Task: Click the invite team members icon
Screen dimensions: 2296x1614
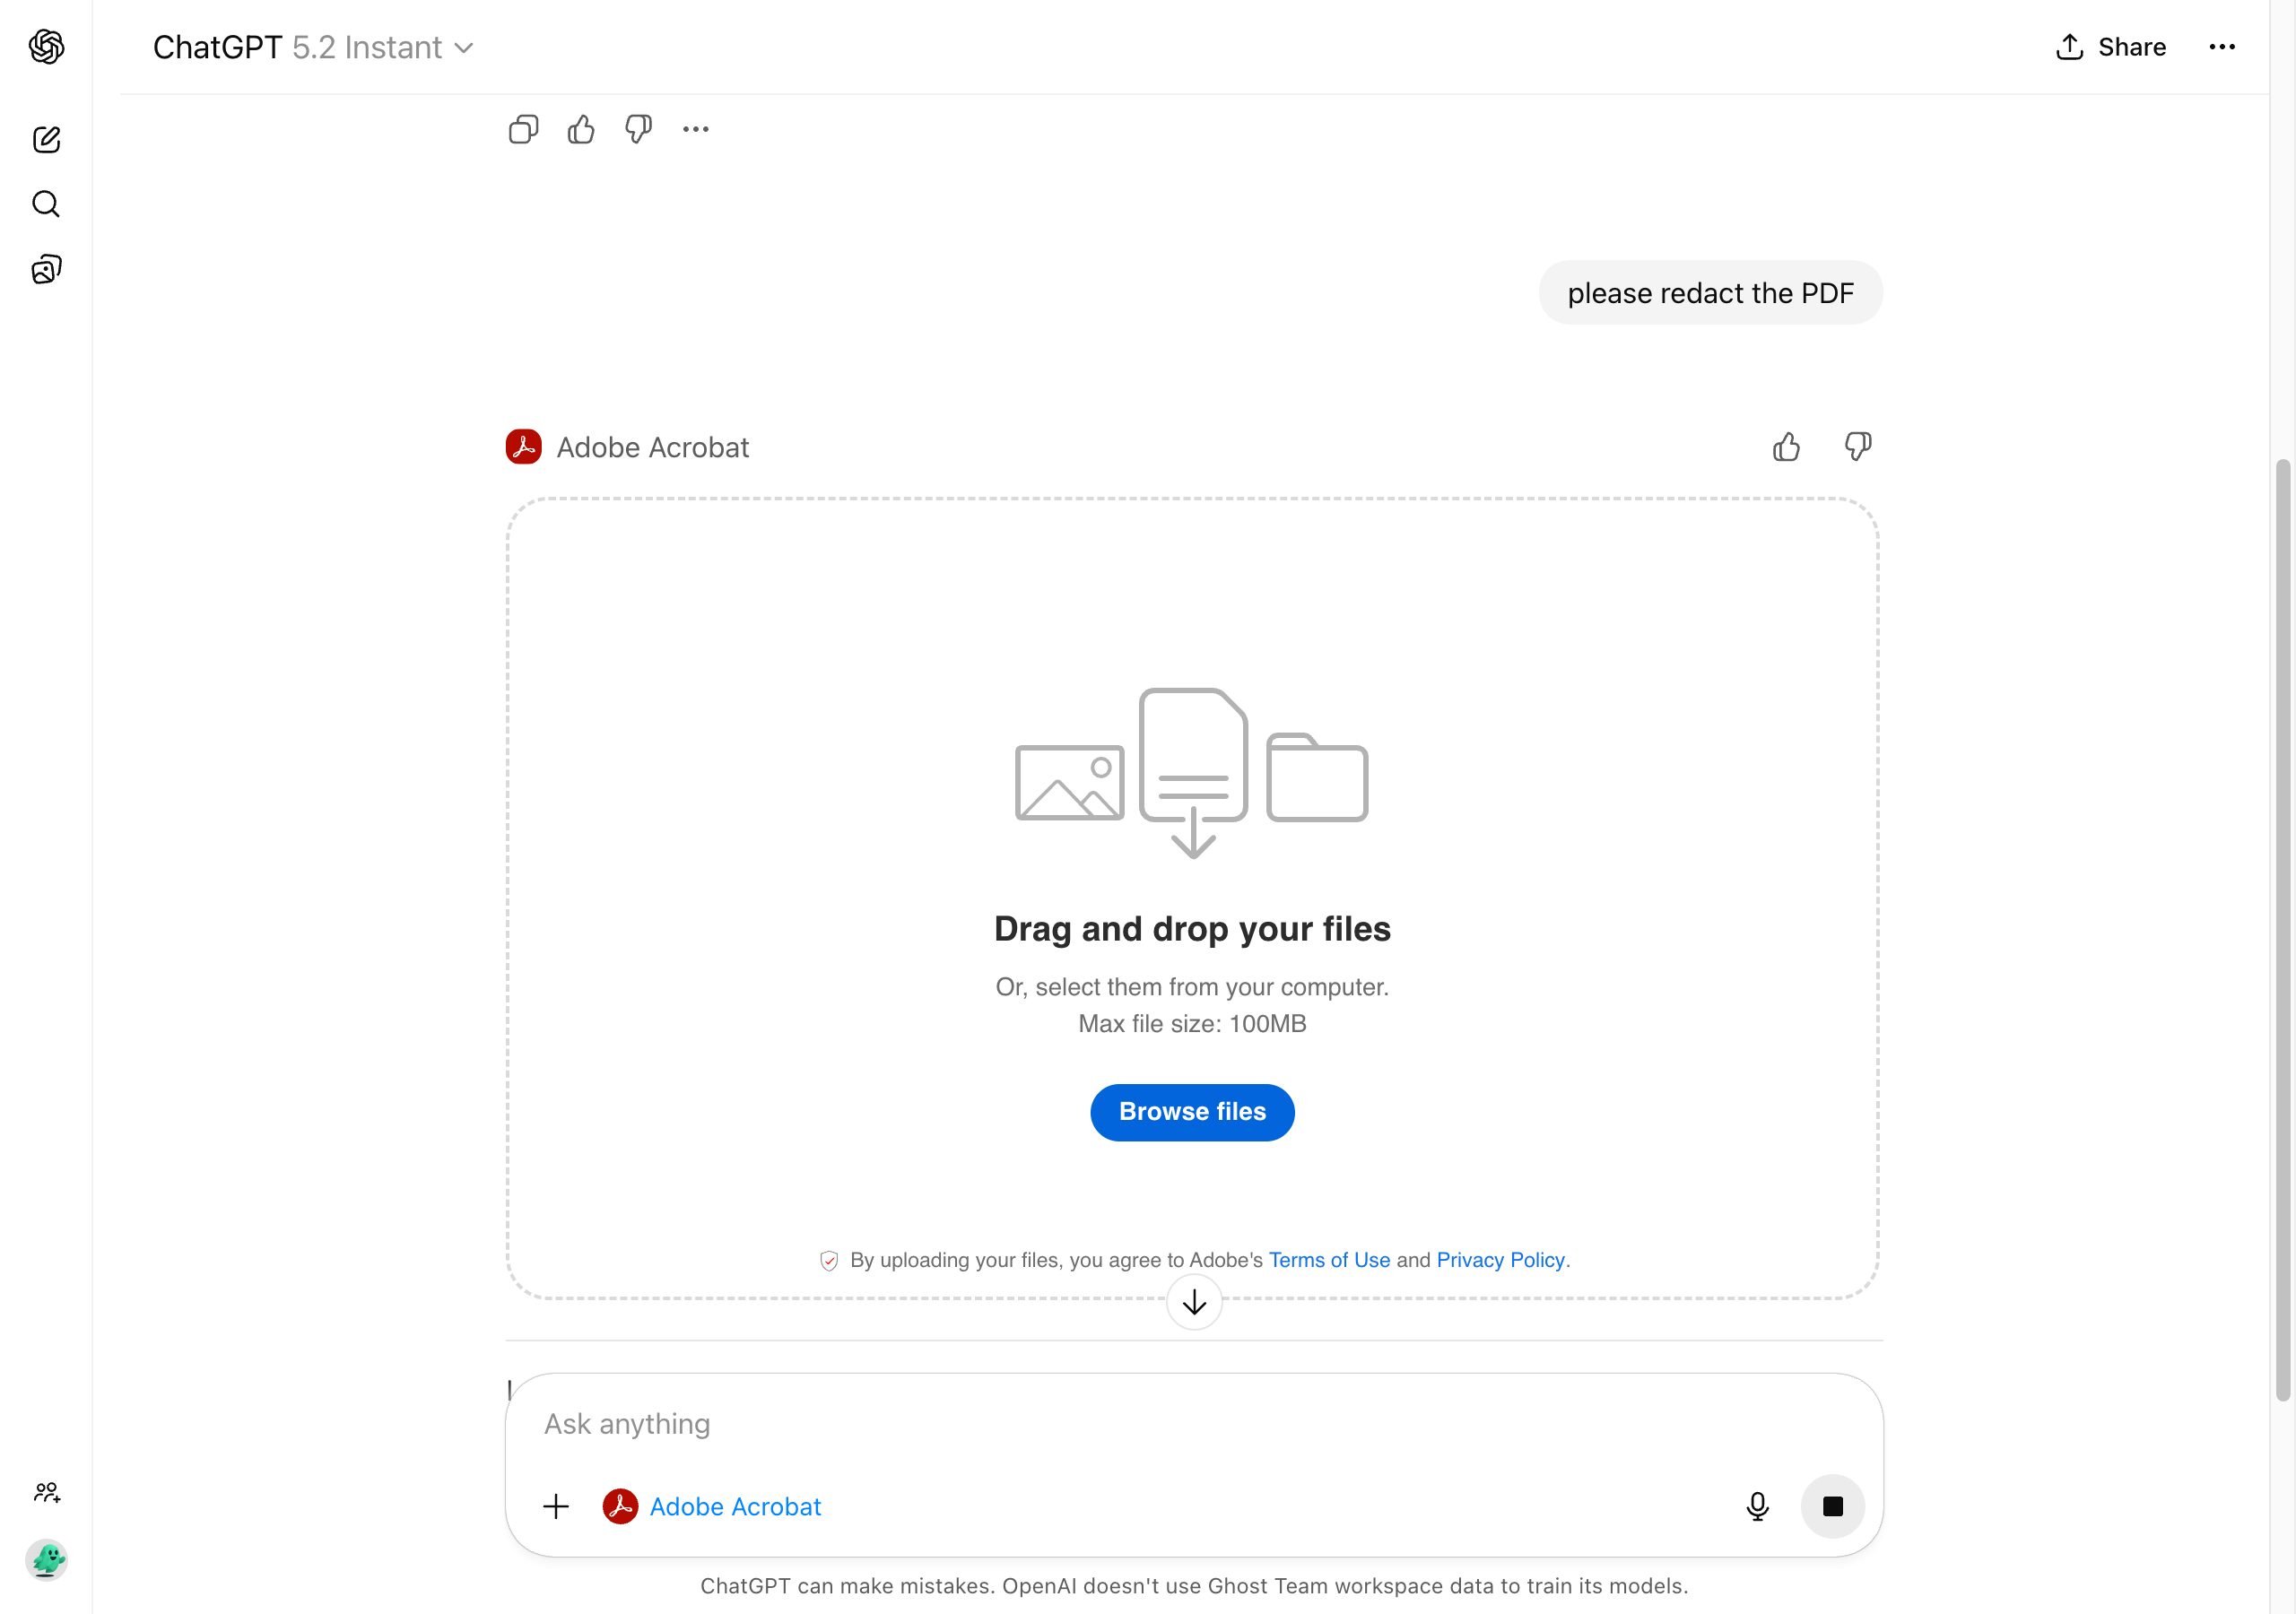Action: (46, 1492)
